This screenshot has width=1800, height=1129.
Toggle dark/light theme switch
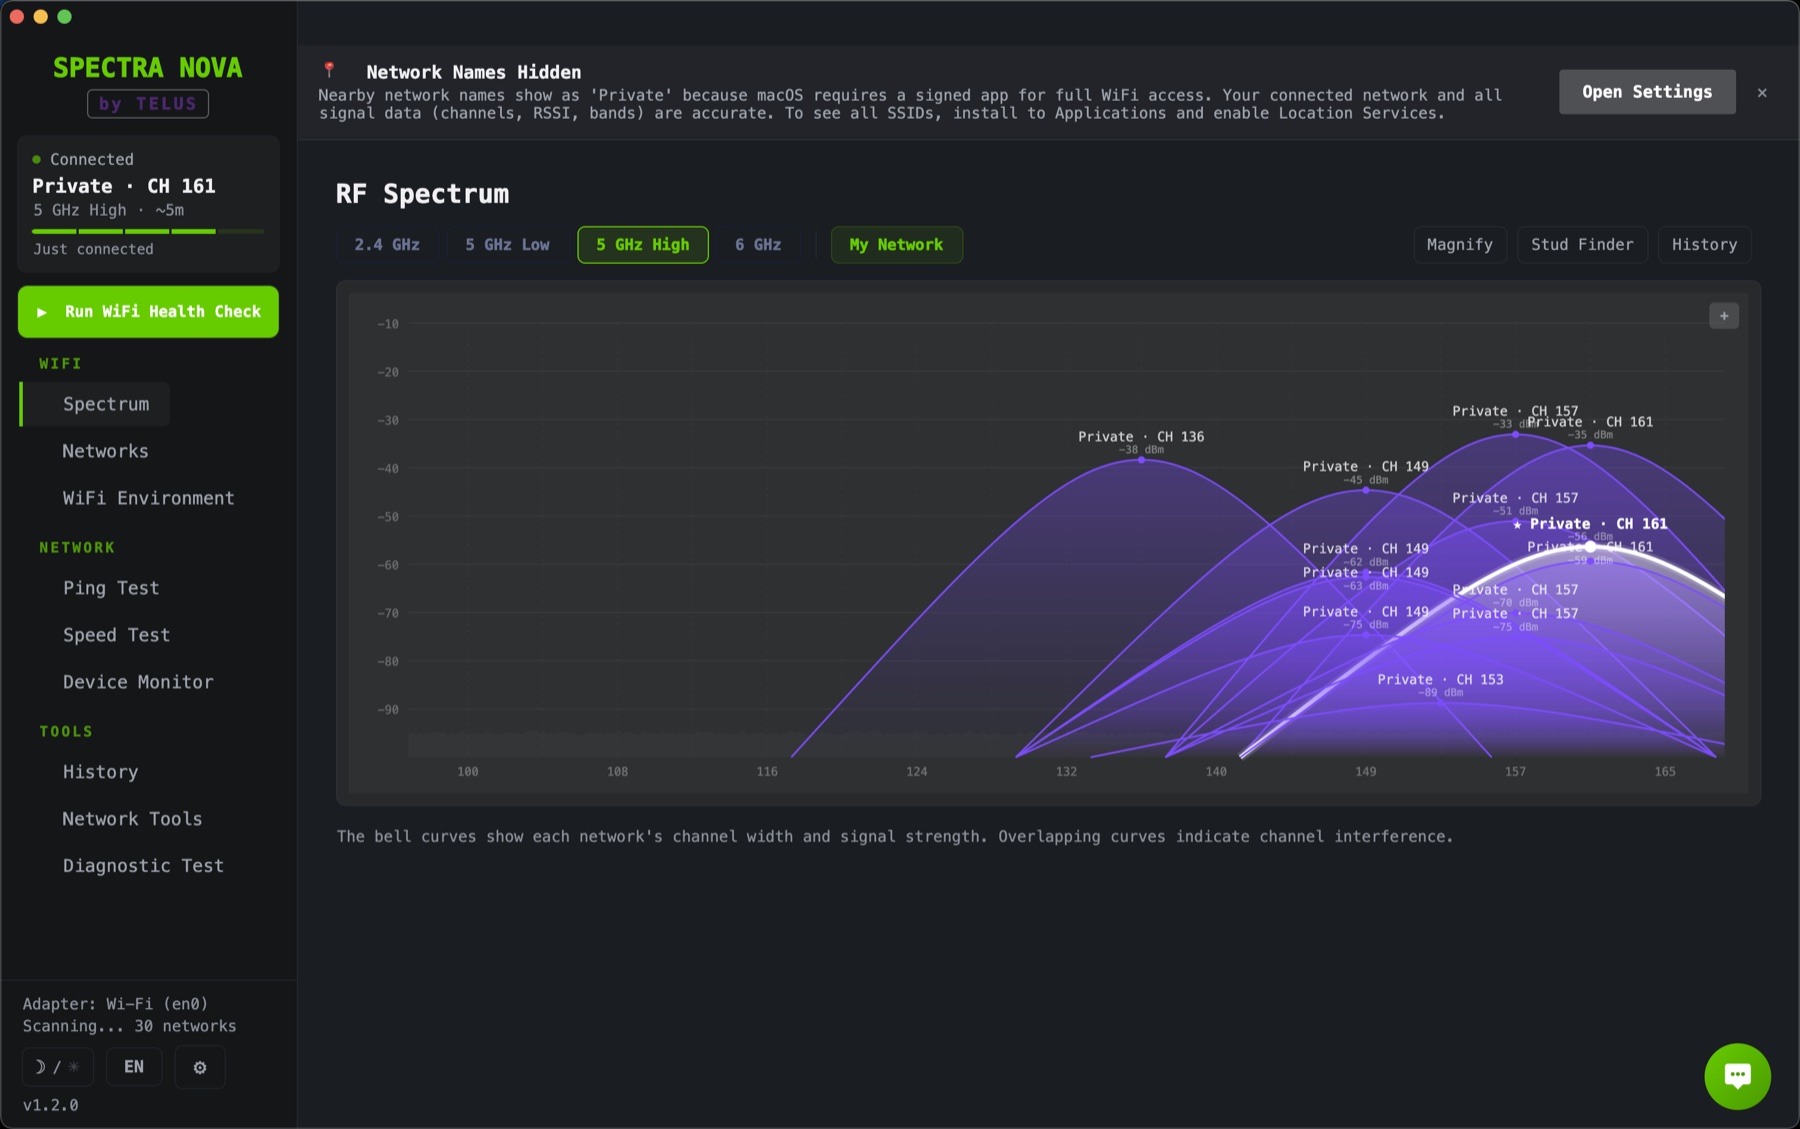tap(57, 1067)
